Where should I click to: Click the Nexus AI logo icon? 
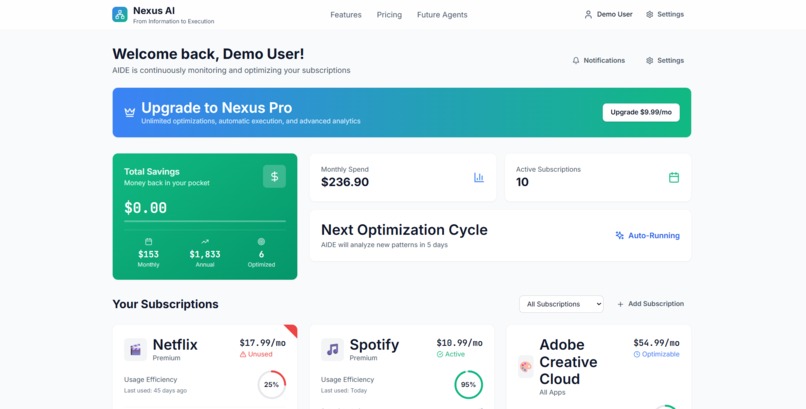pyautogui.click(x=120, y=14)
